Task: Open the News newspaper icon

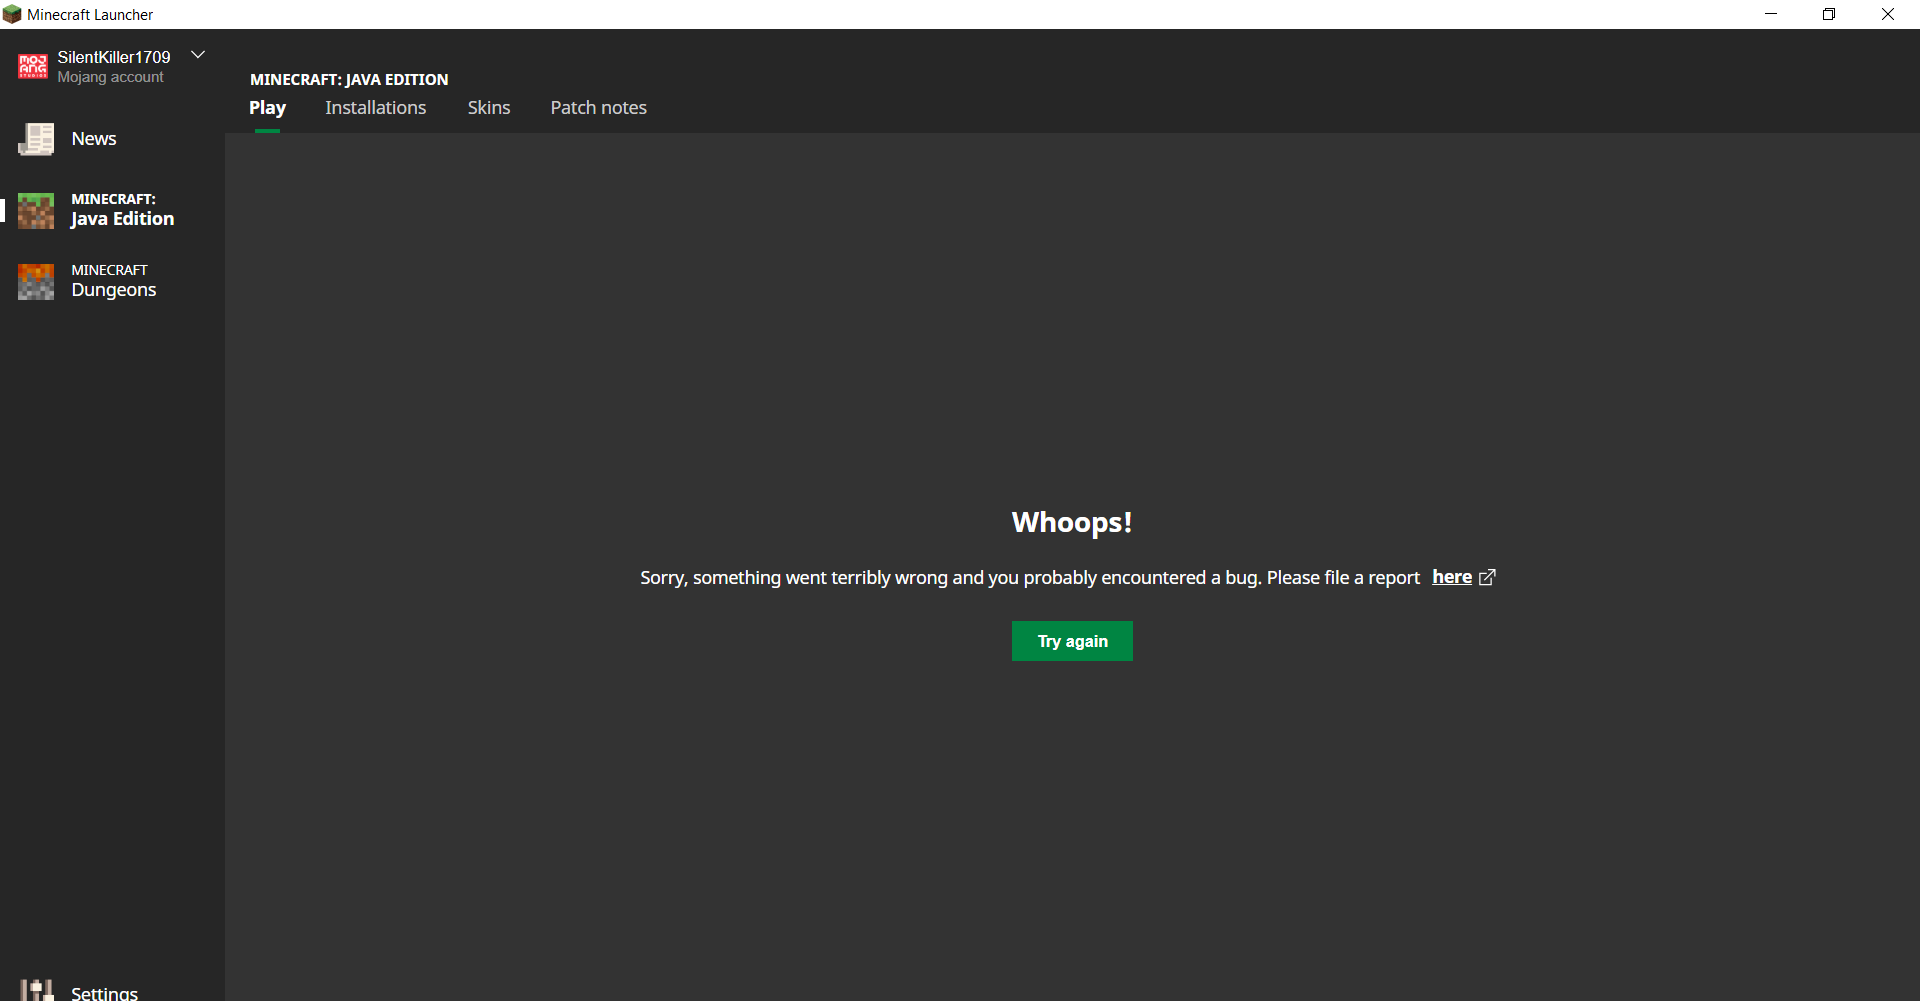Action: (36, 139)
